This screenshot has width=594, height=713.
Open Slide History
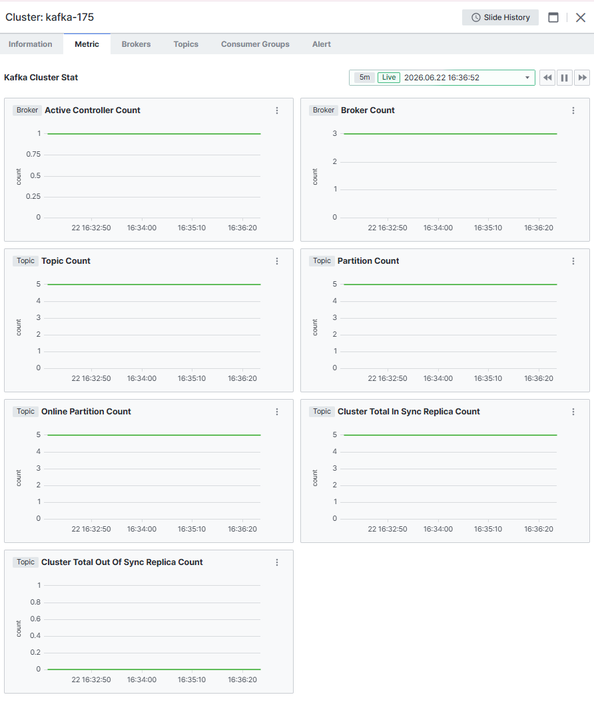(x=500, y=17)
